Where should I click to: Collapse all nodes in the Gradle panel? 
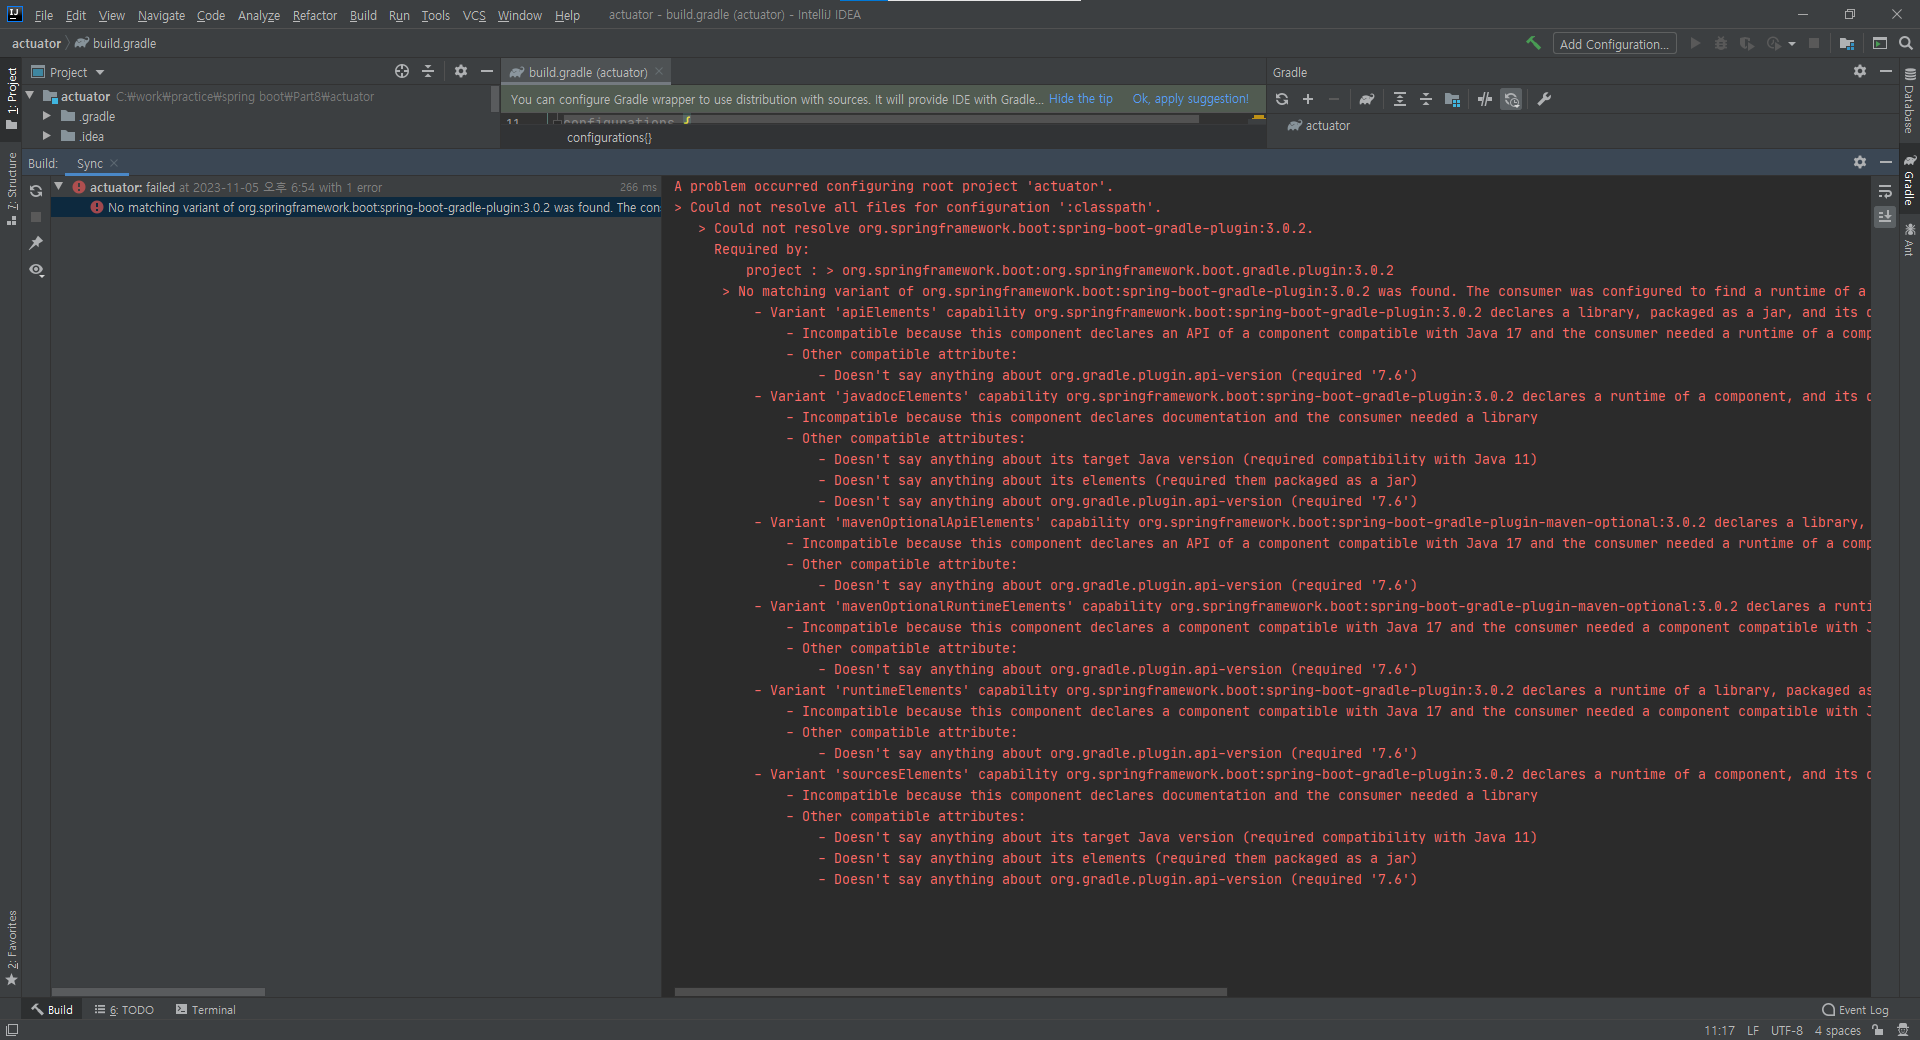[1427, 99]
